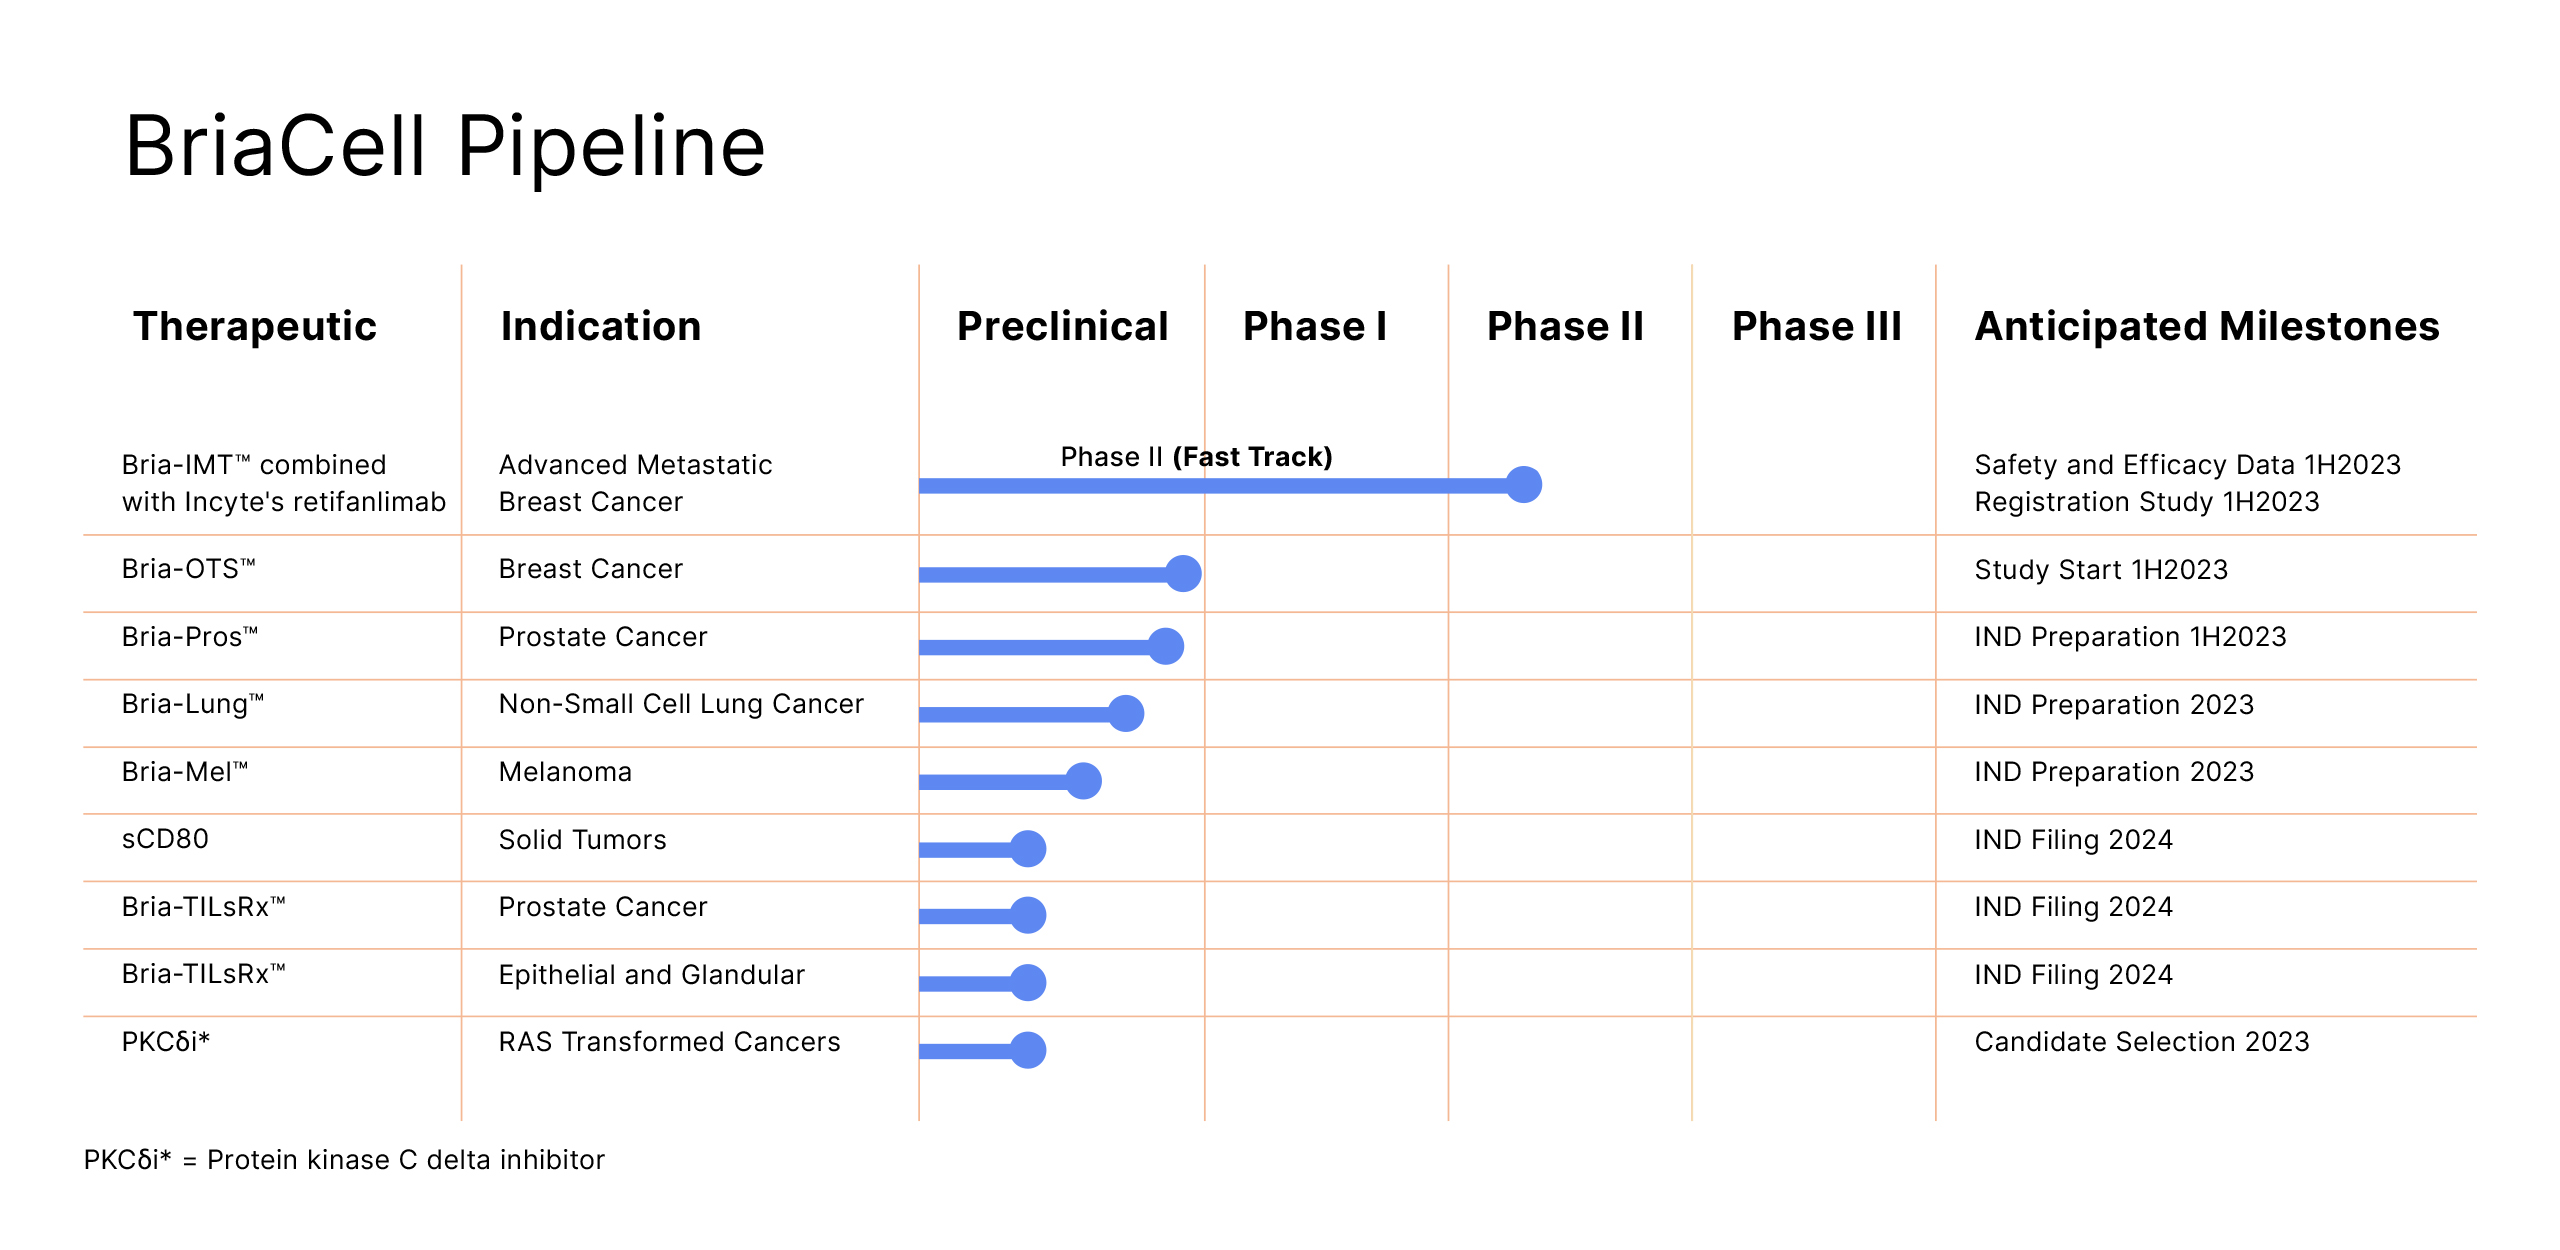The height and width of the screenshot is (1250, 2560).
Task: Click the BriaCell Pipeline title
Action: click(445, 147)
